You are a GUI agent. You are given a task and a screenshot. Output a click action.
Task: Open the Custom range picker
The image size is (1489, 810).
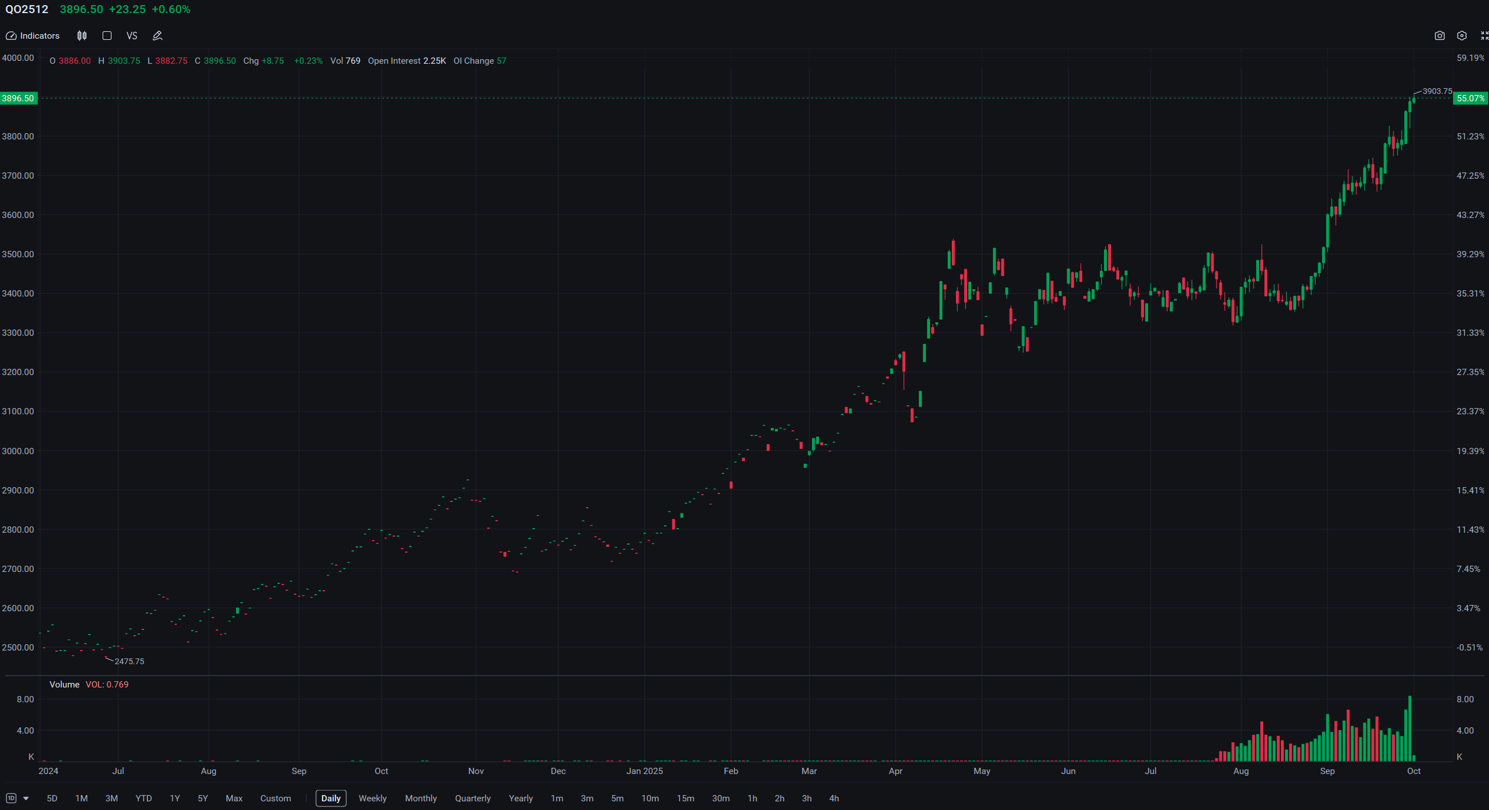pos(275,799)
